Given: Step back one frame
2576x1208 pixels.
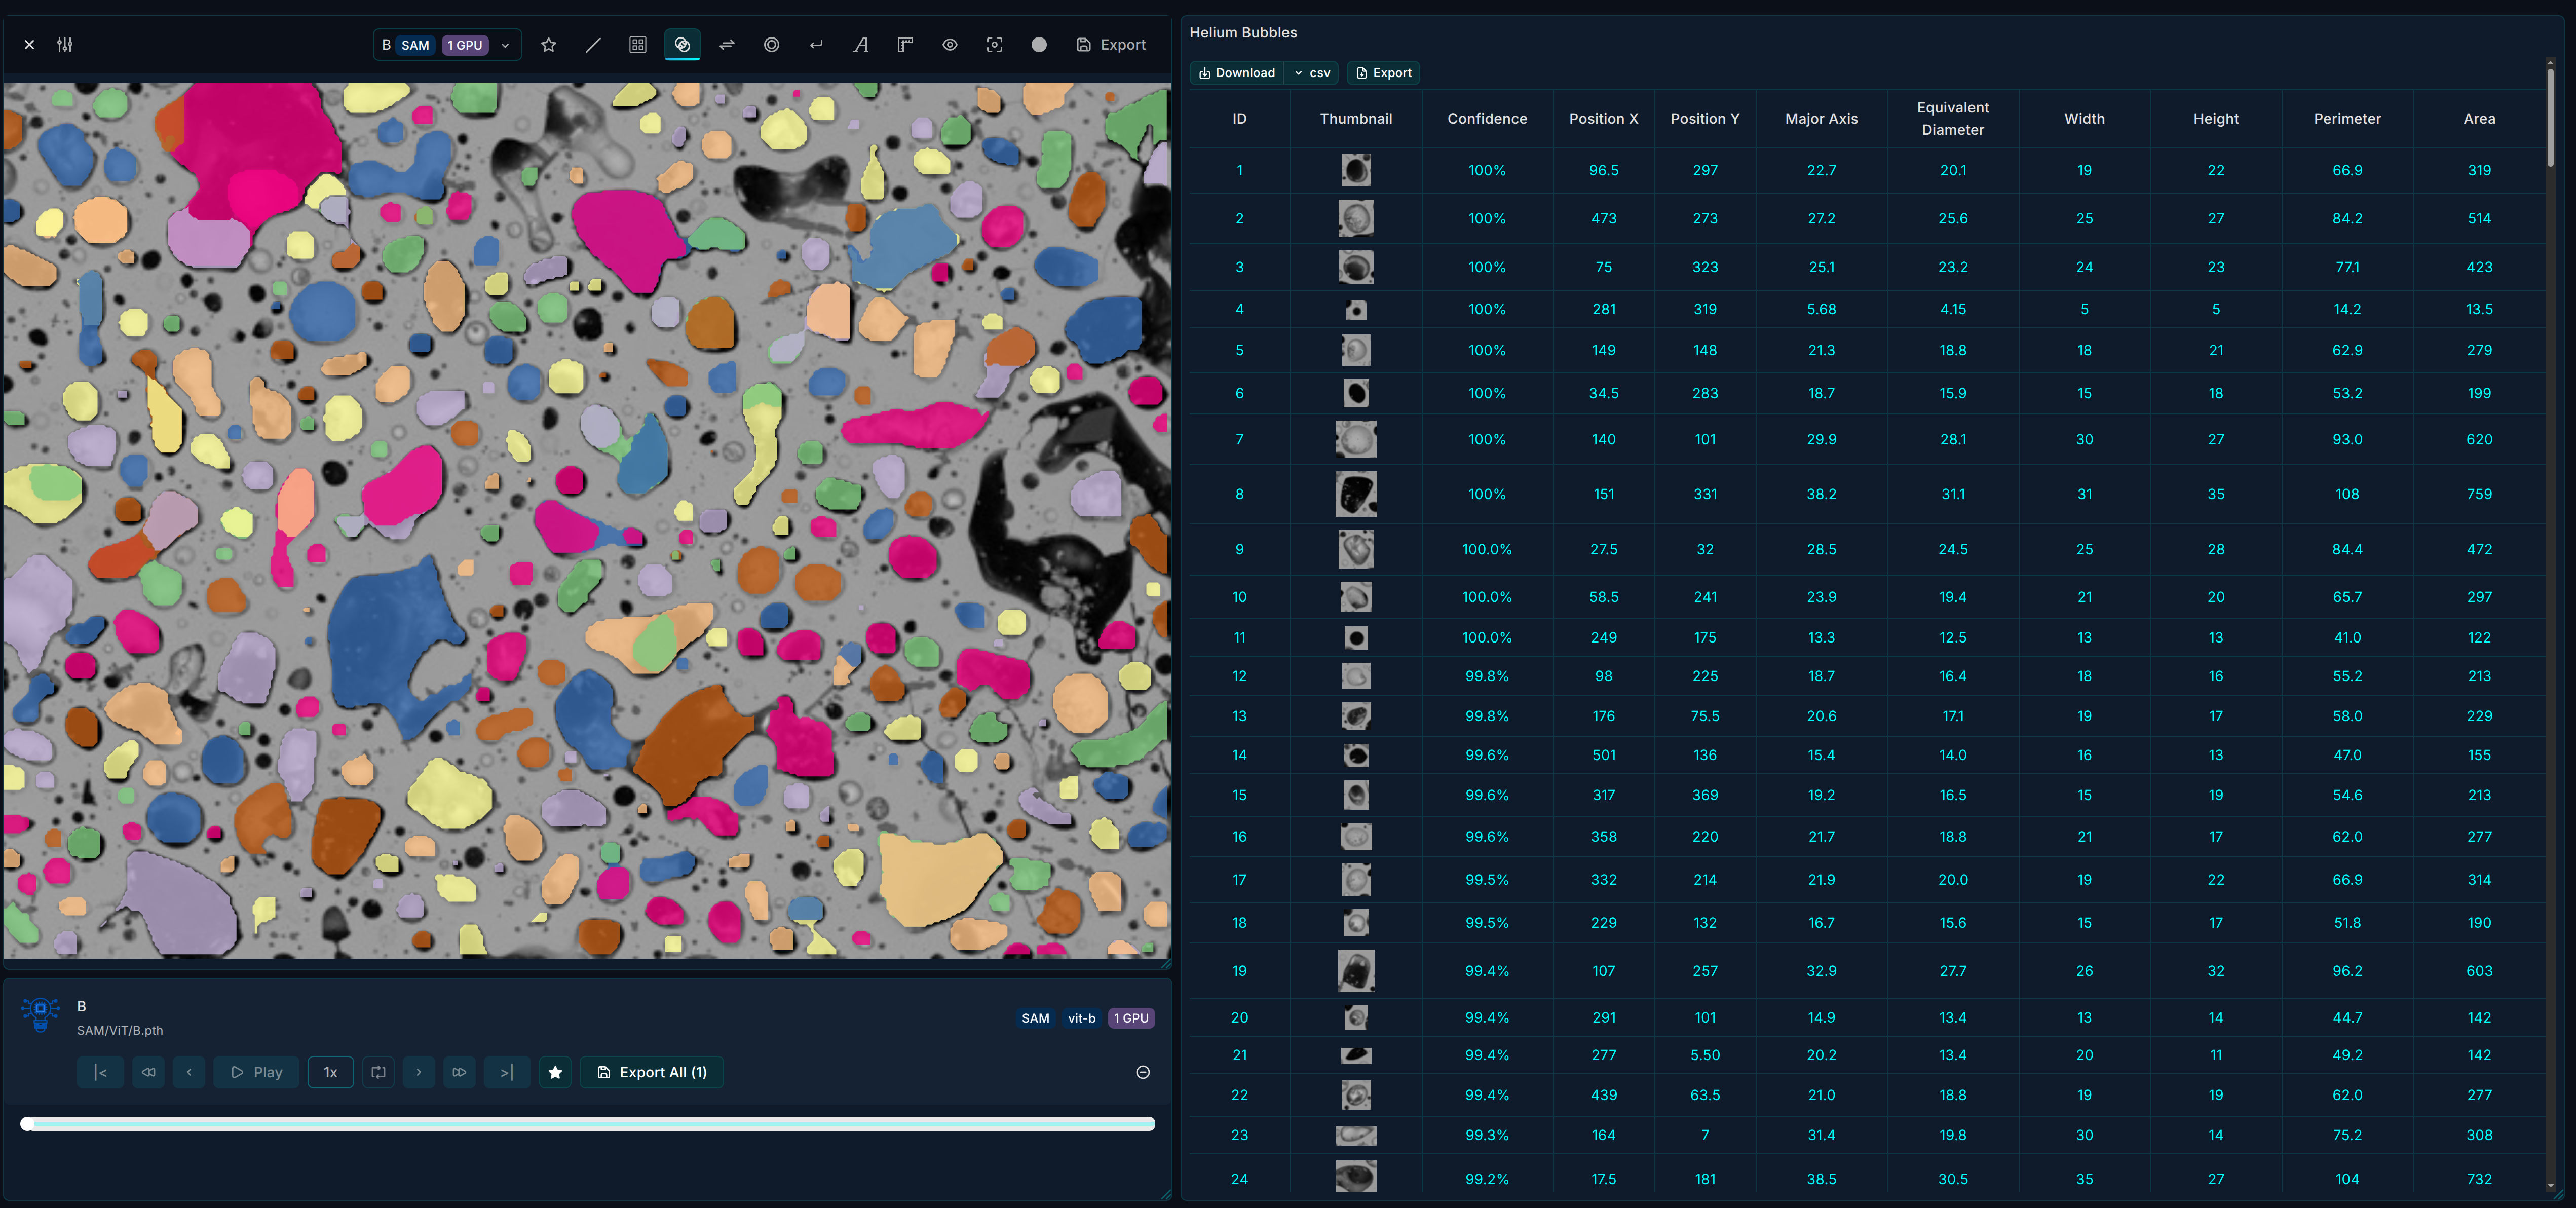Looking at the screenshot, I should pos(189,1072).
